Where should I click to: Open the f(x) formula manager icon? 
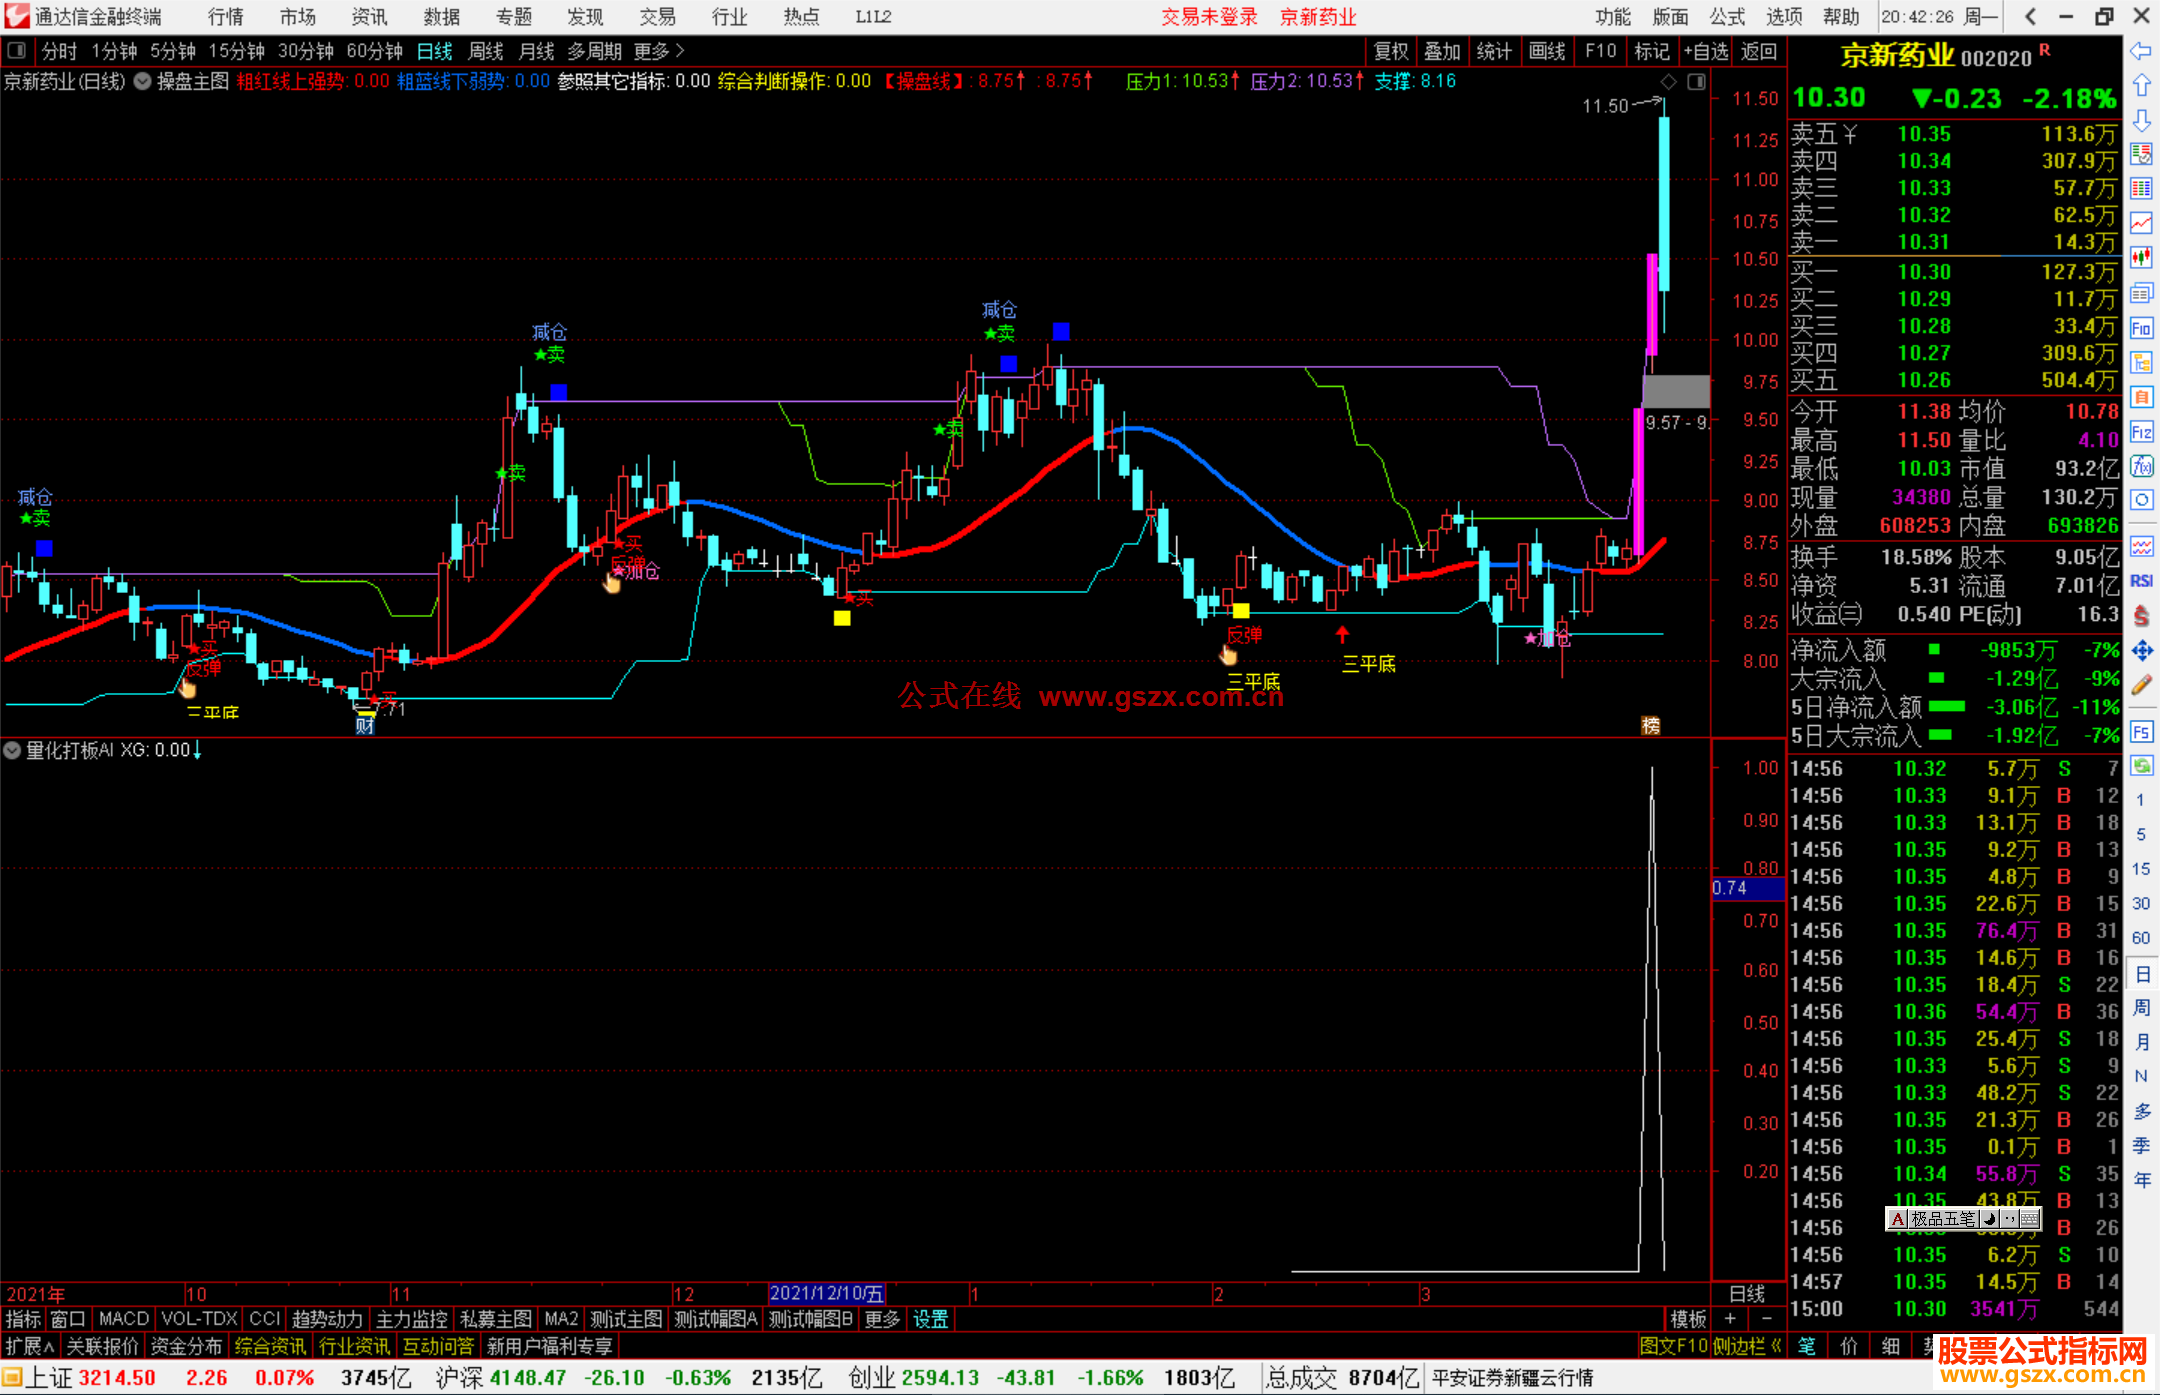click(x=2141, y=466)
